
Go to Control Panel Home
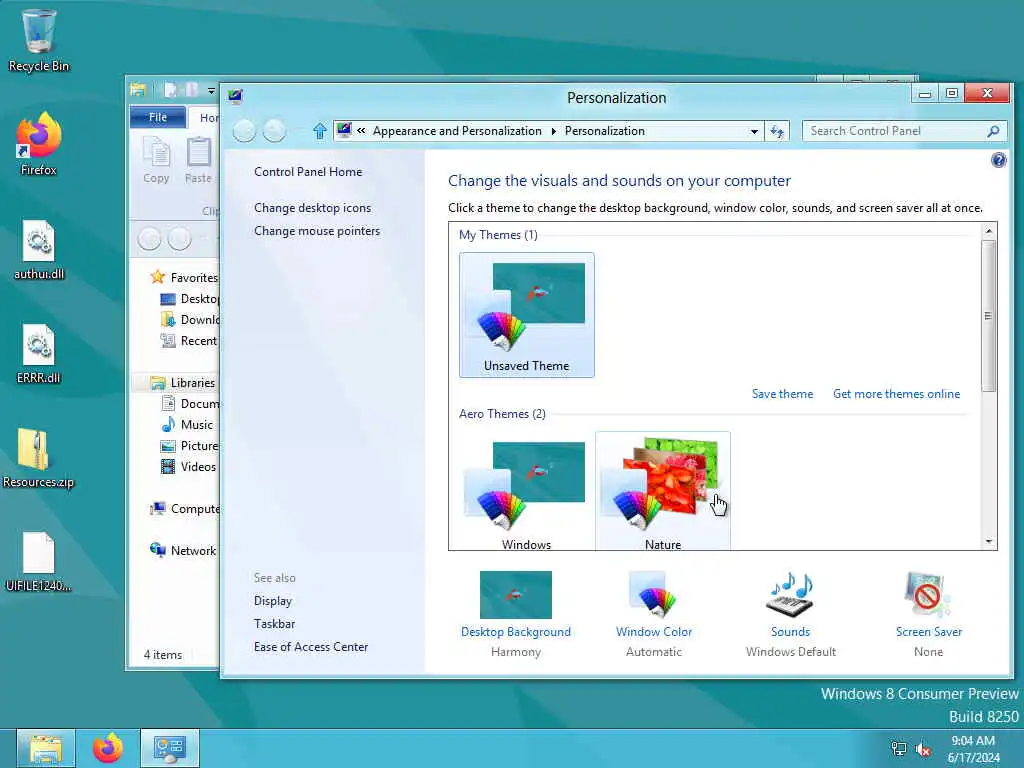tap(308, 172)
